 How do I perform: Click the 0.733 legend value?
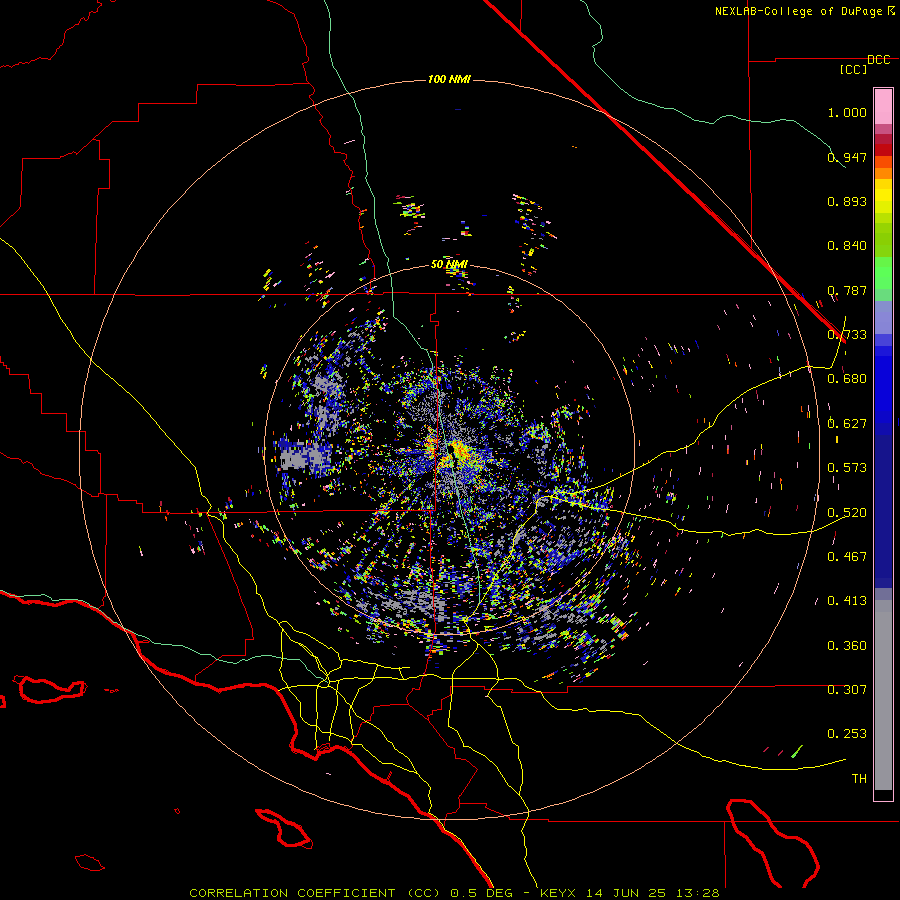(847, 335)
